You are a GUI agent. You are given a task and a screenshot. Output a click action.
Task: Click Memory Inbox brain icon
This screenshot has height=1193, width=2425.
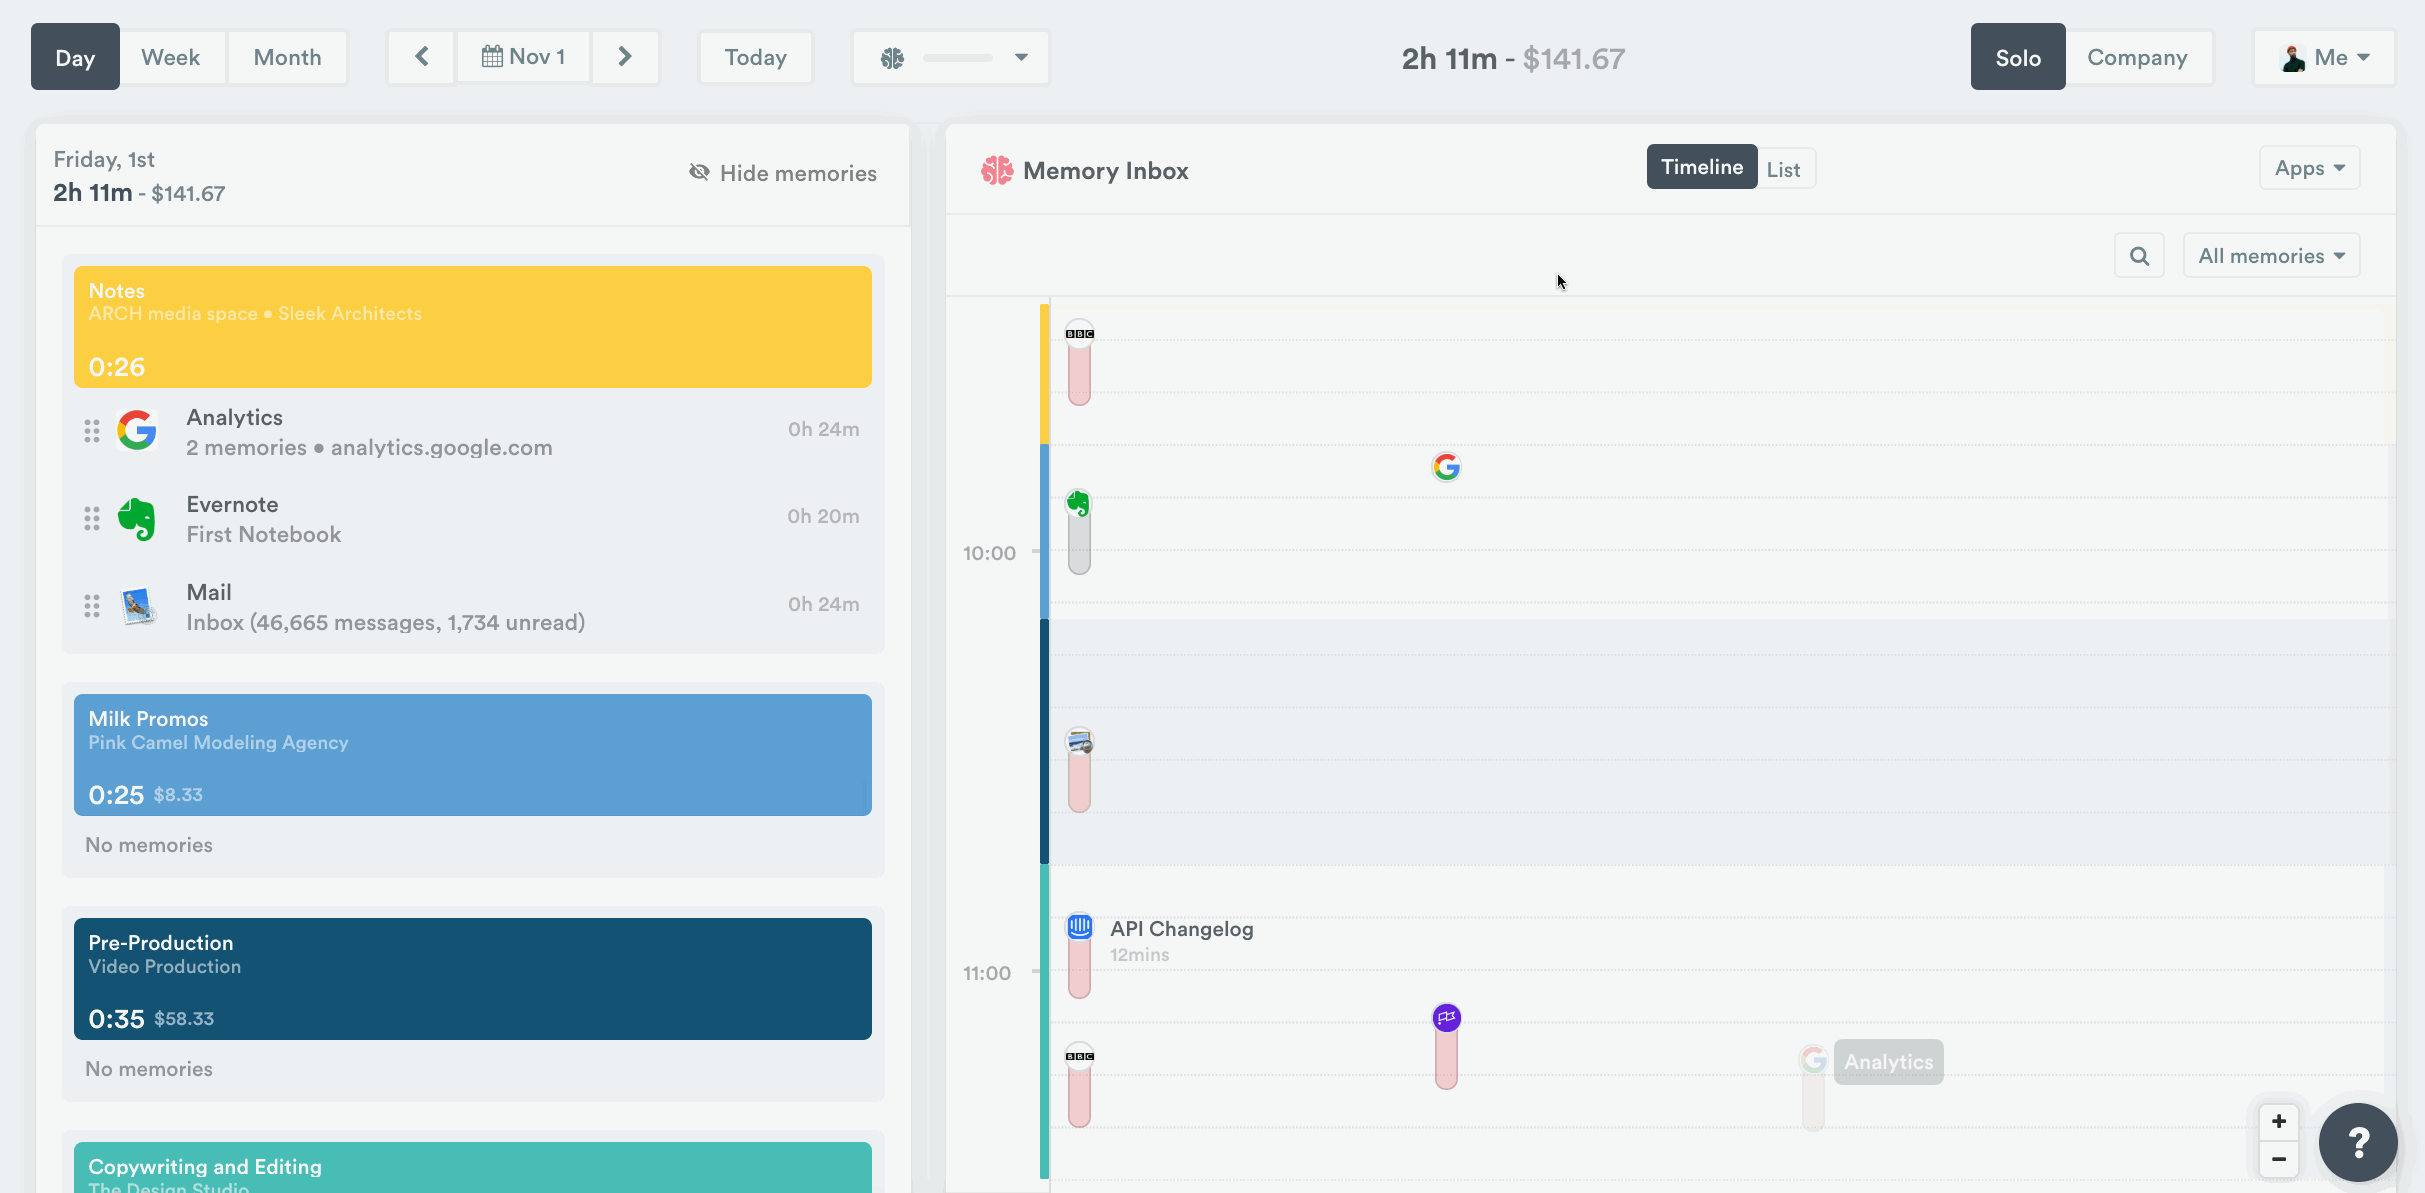pyautogui.click(x=997, y=171)
